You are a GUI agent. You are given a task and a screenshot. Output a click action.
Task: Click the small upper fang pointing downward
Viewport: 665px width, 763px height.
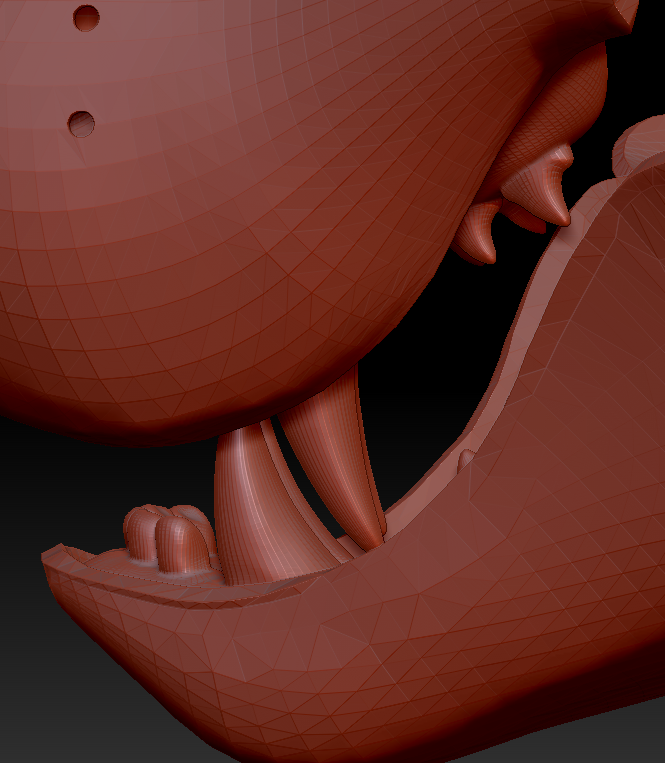pyautogui.click(x=476, y=234)
